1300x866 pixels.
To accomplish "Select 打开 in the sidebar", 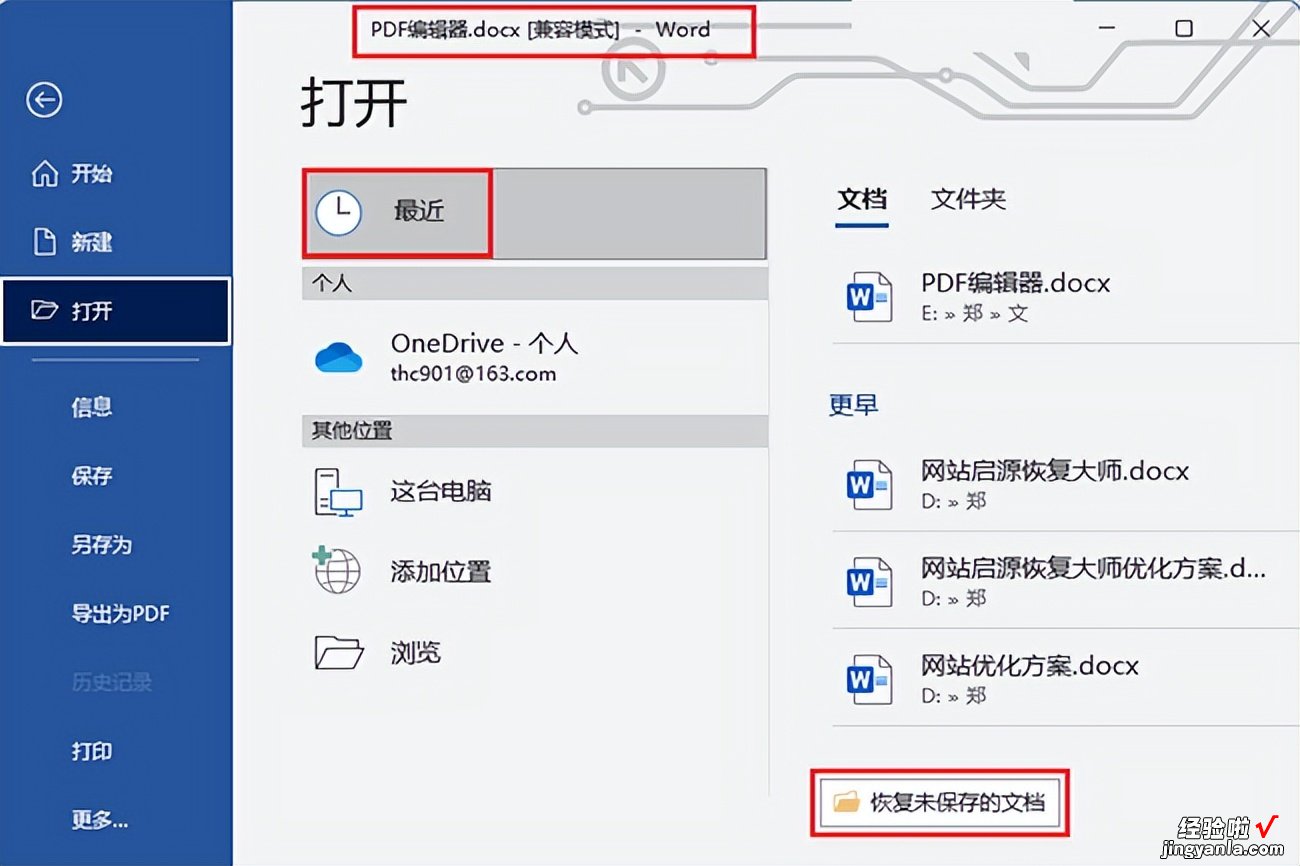I will click(116, 311).
